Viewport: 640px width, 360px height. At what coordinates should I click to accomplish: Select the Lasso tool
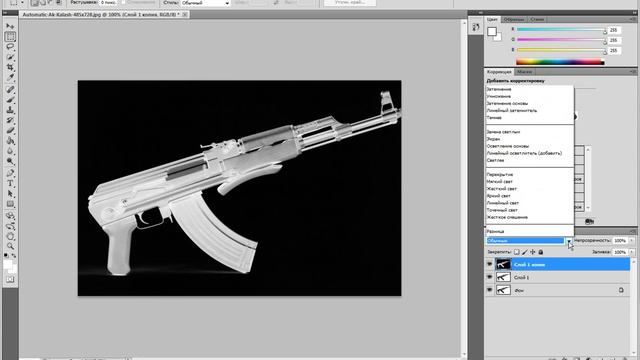pos(10,47)
